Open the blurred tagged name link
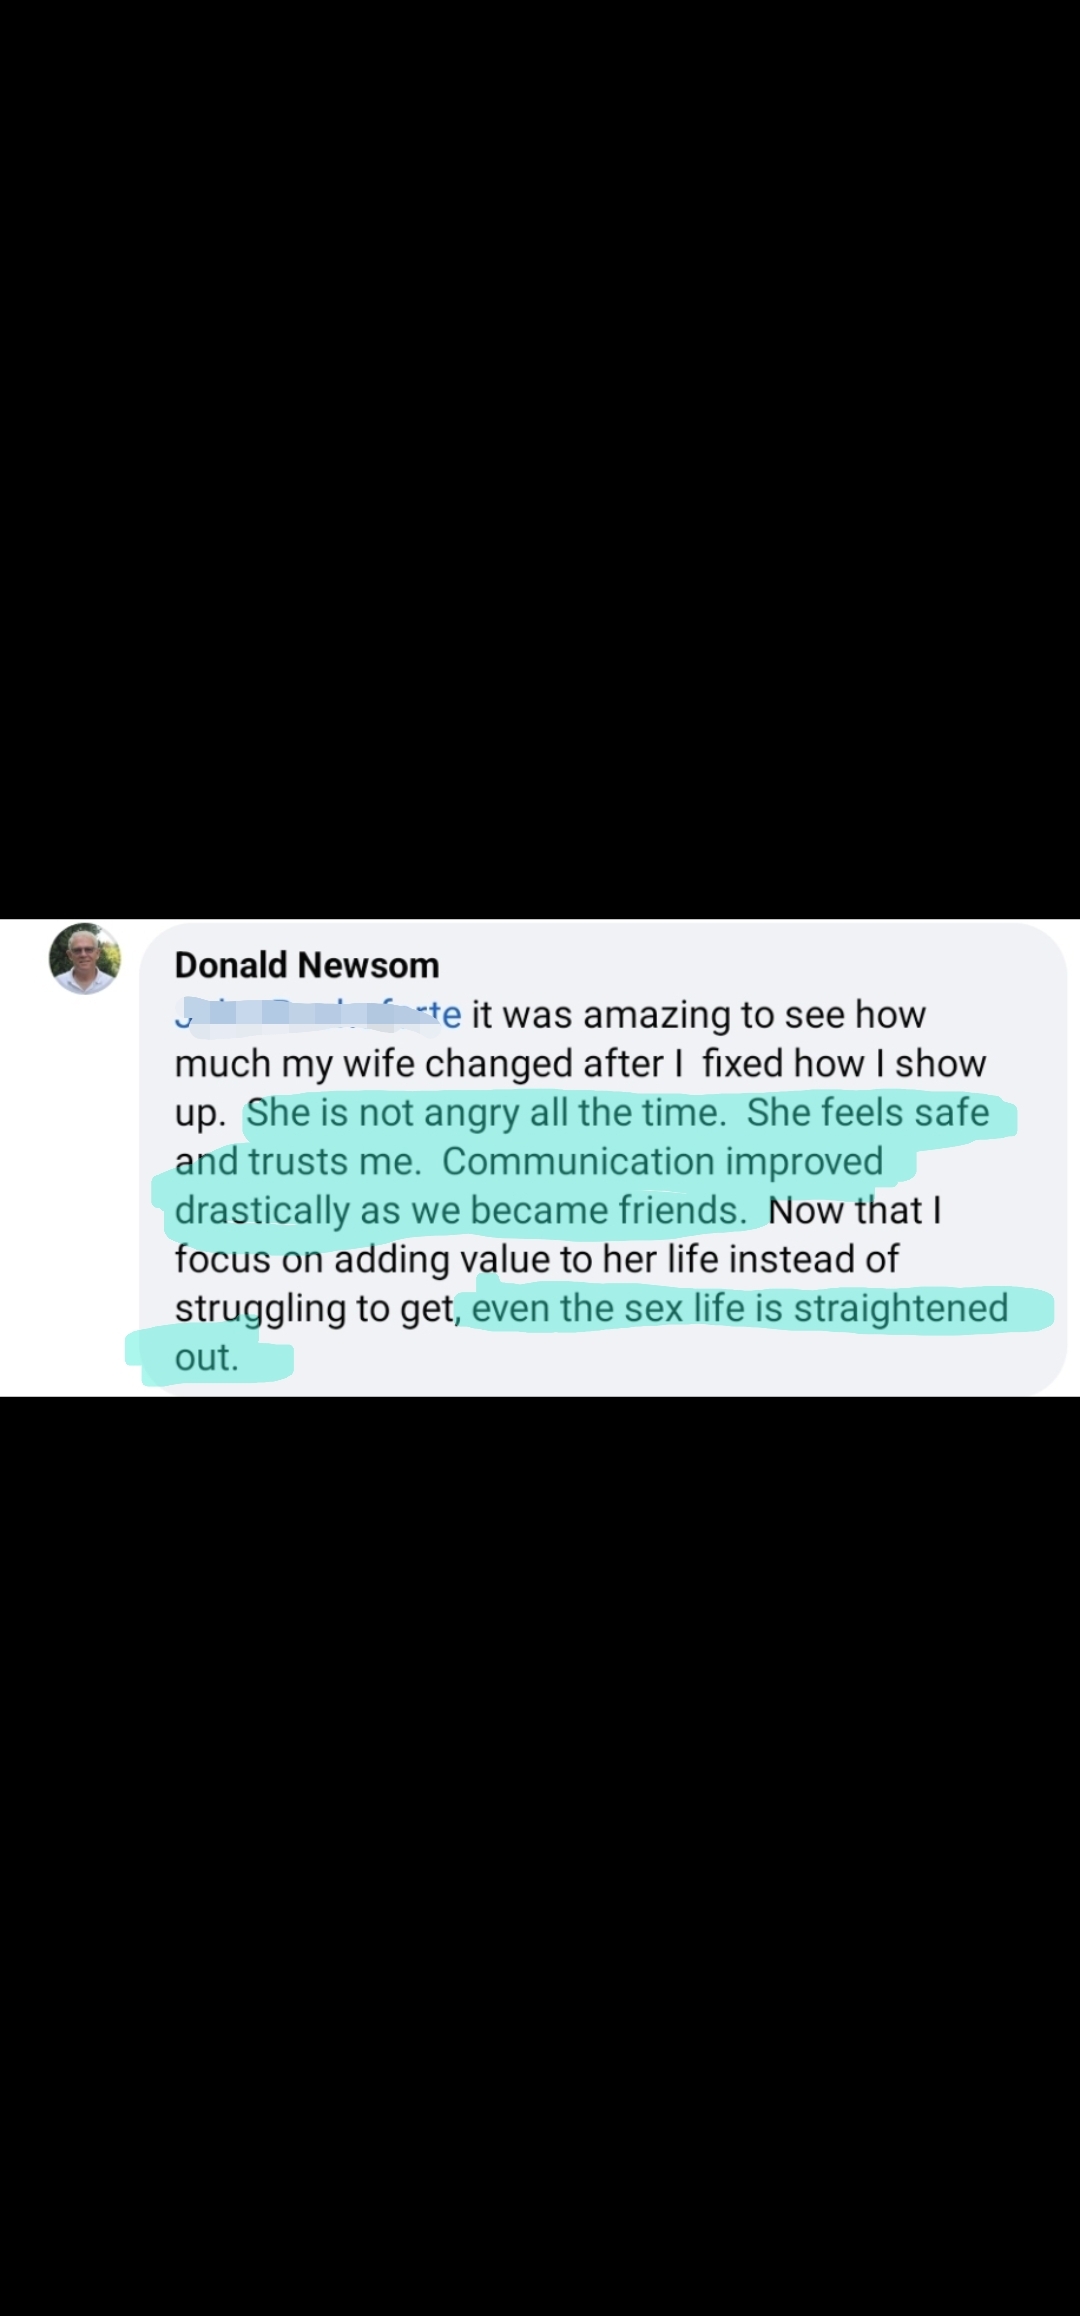 tap(318, 1014)
